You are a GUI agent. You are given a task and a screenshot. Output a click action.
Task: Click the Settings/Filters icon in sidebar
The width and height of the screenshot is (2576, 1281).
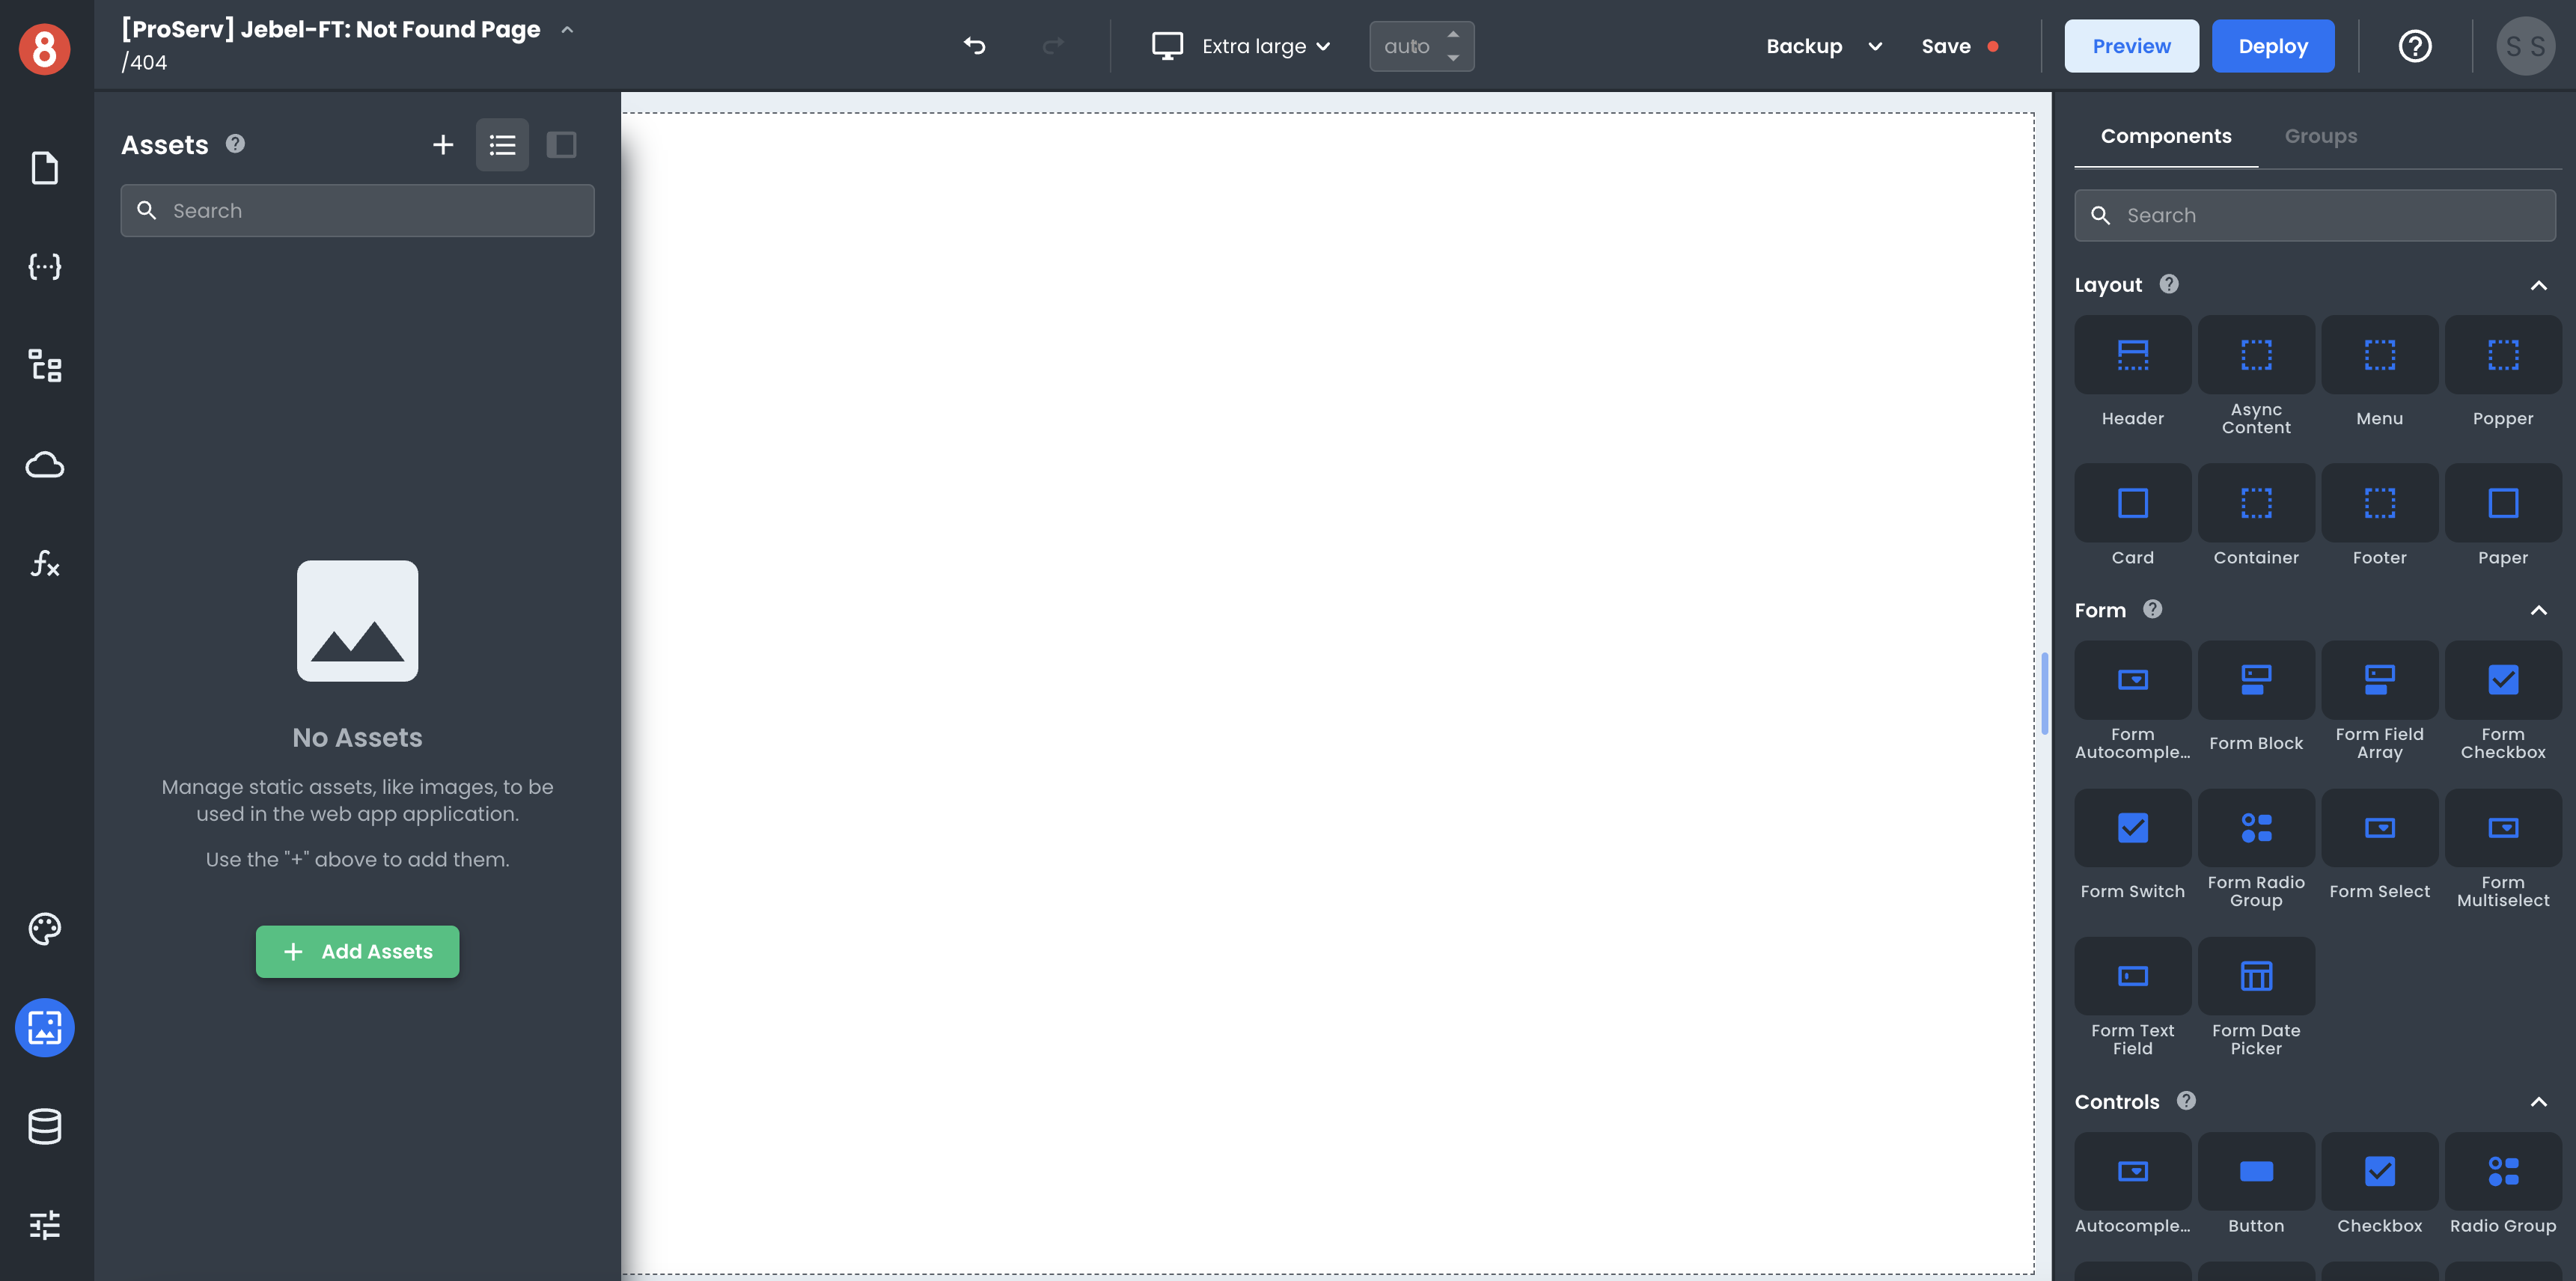(44, 1223)
